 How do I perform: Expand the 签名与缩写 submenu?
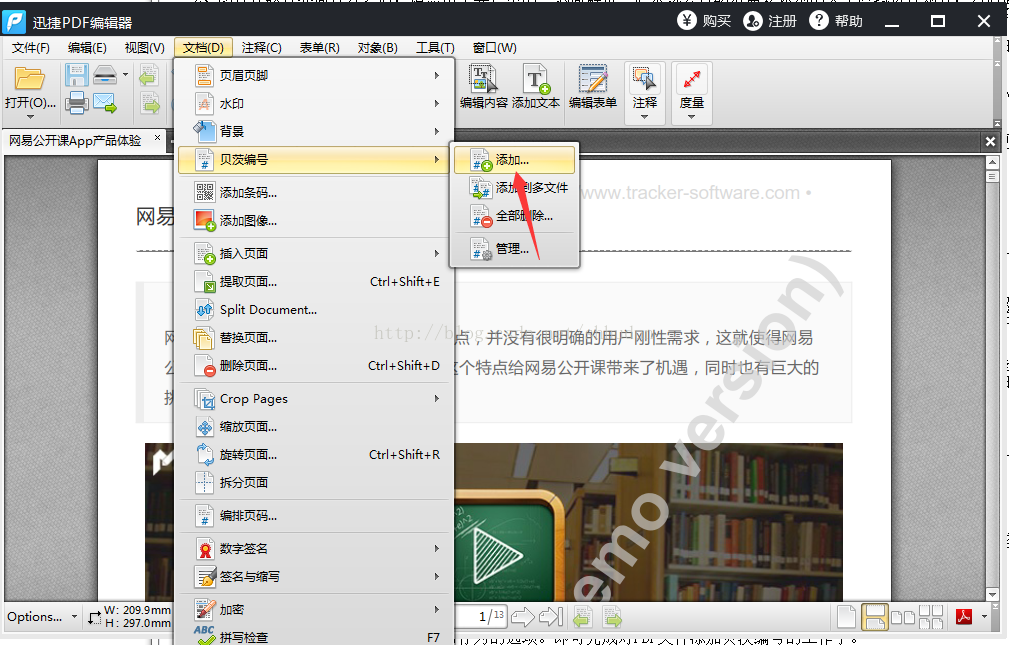coord(315,577)
